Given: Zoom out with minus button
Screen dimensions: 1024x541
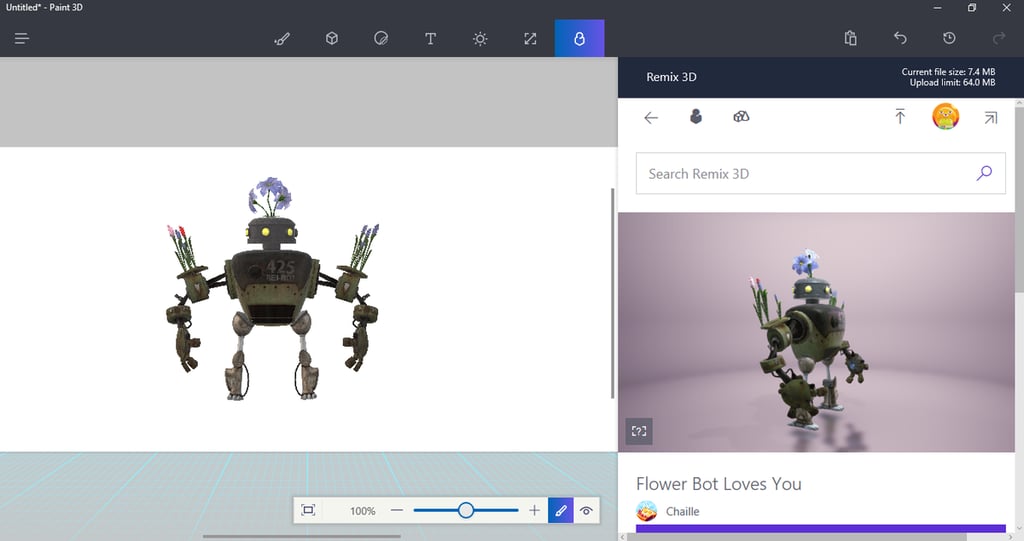Looking at the screenshot, I should (396, 510).
